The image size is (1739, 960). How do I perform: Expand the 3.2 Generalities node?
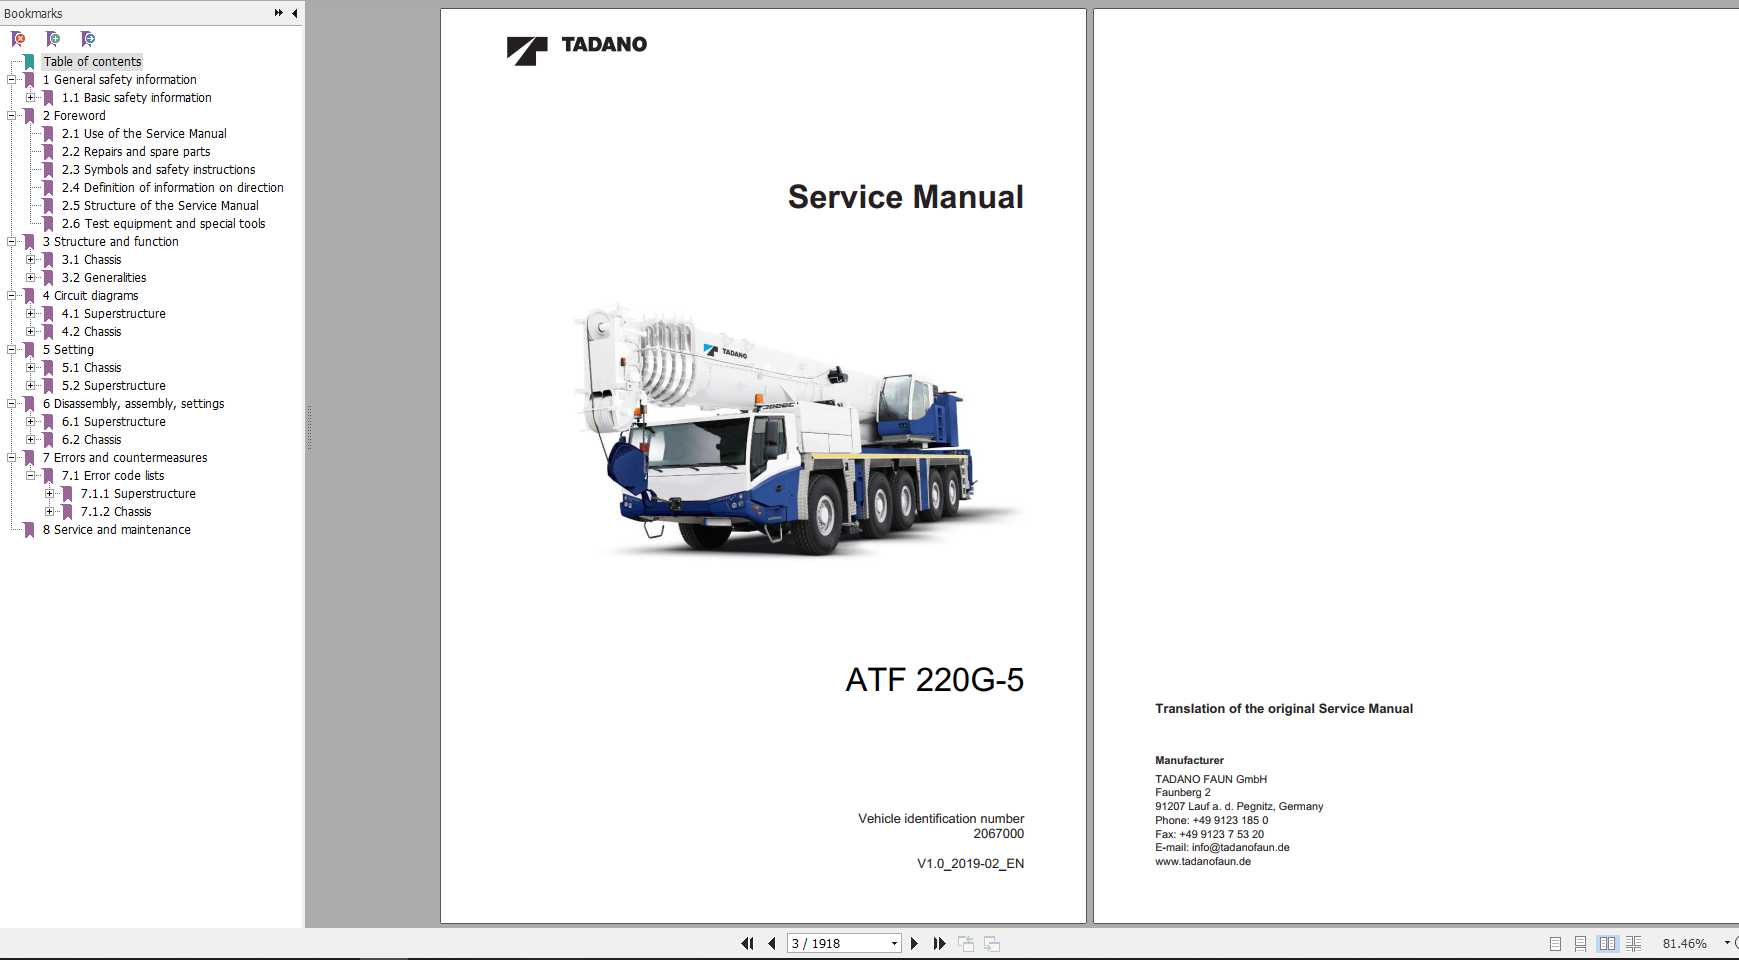coord(31,278)
